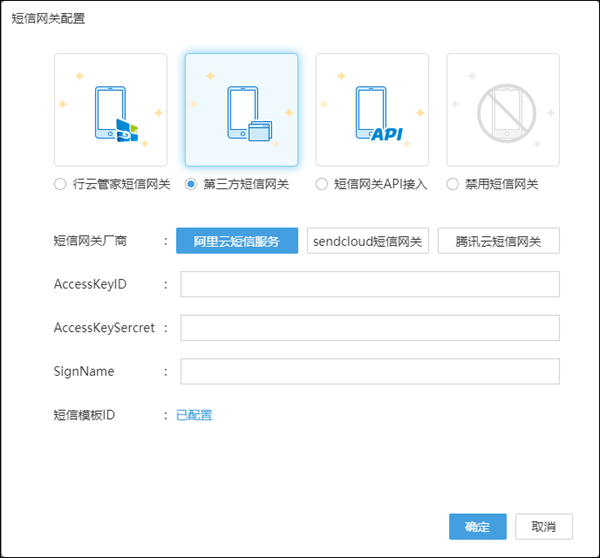Pick the 腾讯云短信网关 vendor tab
The height and width of the screenshot is (558, 600).
click(498, 241)
